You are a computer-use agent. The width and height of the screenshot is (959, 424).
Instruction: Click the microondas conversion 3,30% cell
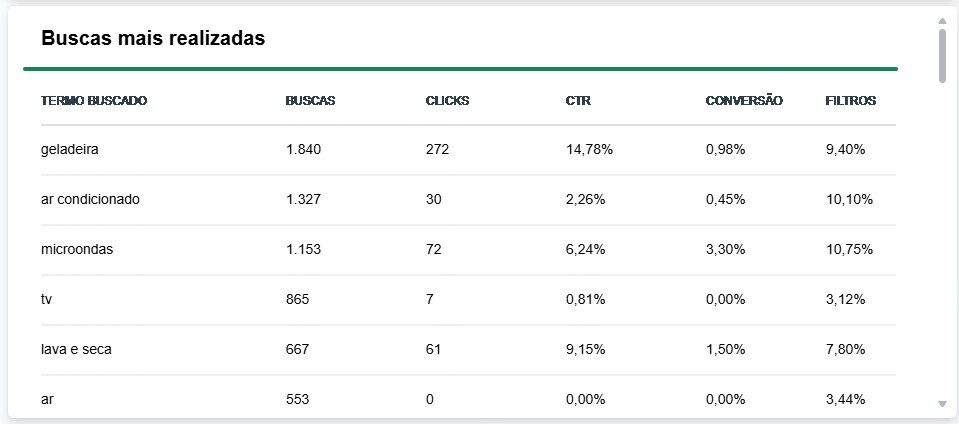point(725,250)
